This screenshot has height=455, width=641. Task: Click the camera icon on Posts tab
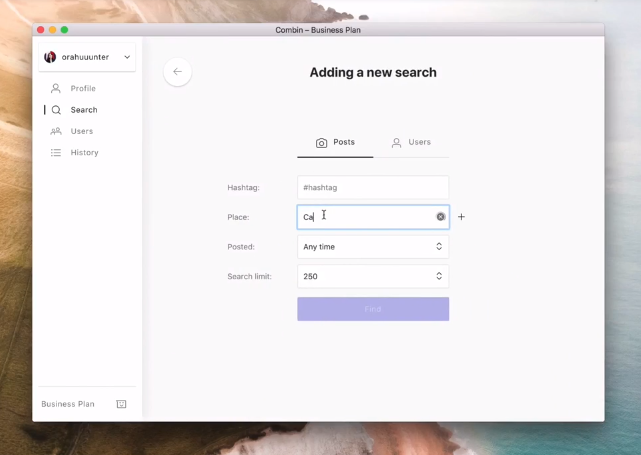pos(321,143)
